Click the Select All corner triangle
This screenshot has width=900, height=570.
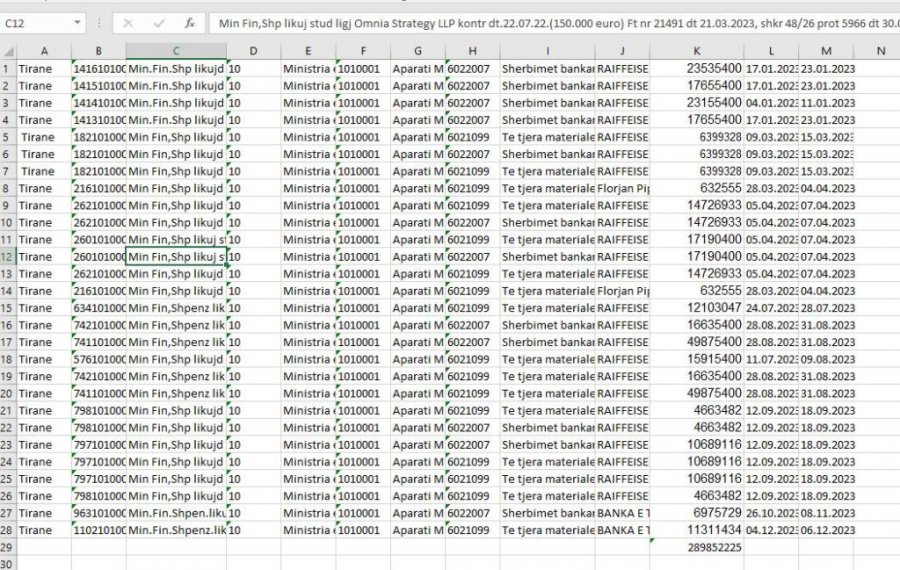coord(8,51)
